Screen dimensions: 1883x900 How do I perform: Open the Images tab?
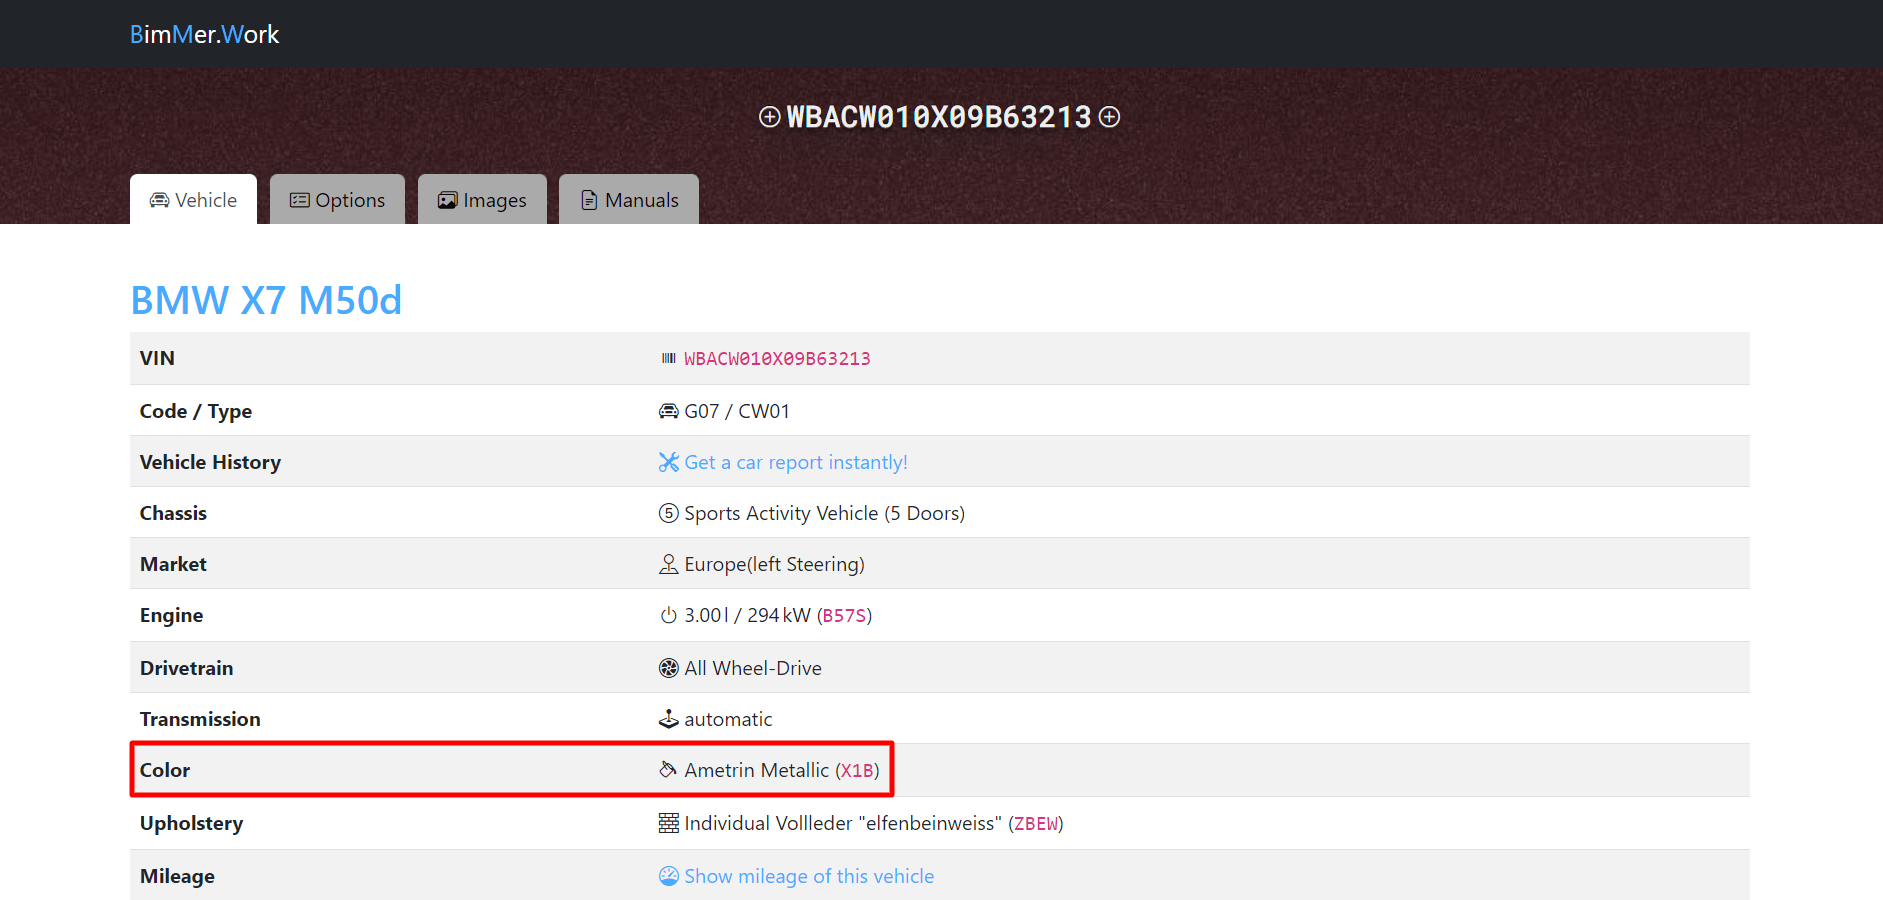(482, 199)
